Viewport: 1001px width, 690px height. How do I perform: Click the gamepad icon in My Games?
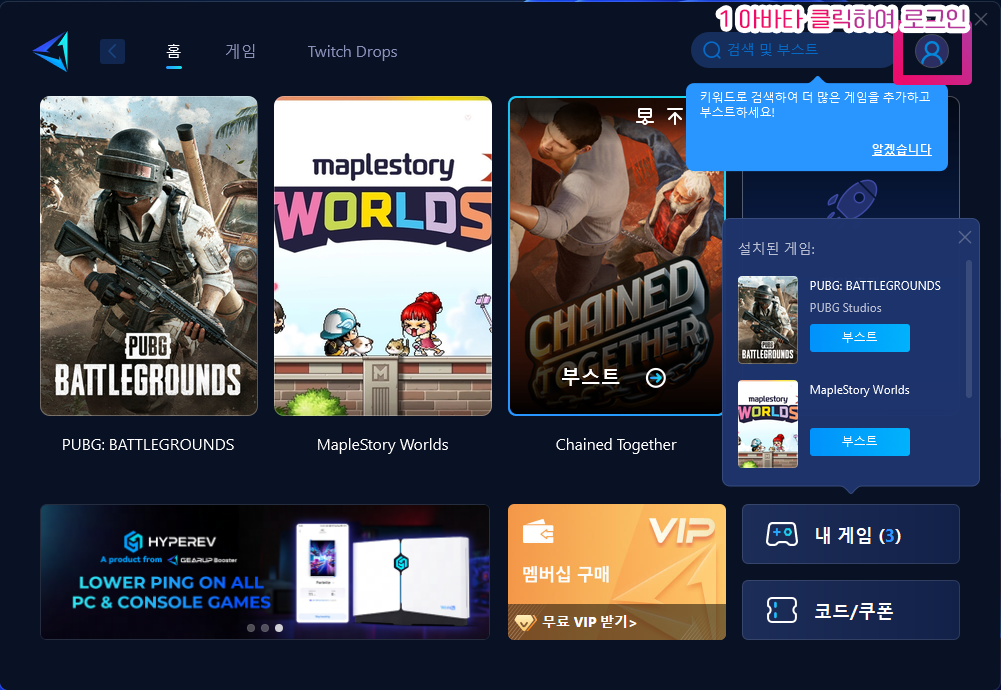[781, 535]
